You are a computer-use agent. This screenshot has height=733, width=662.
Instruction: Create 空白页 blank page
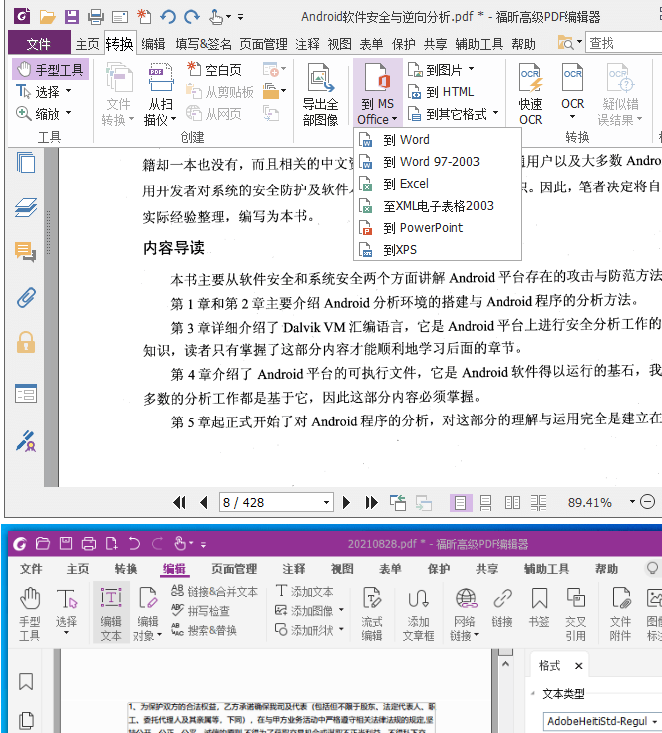215,70
